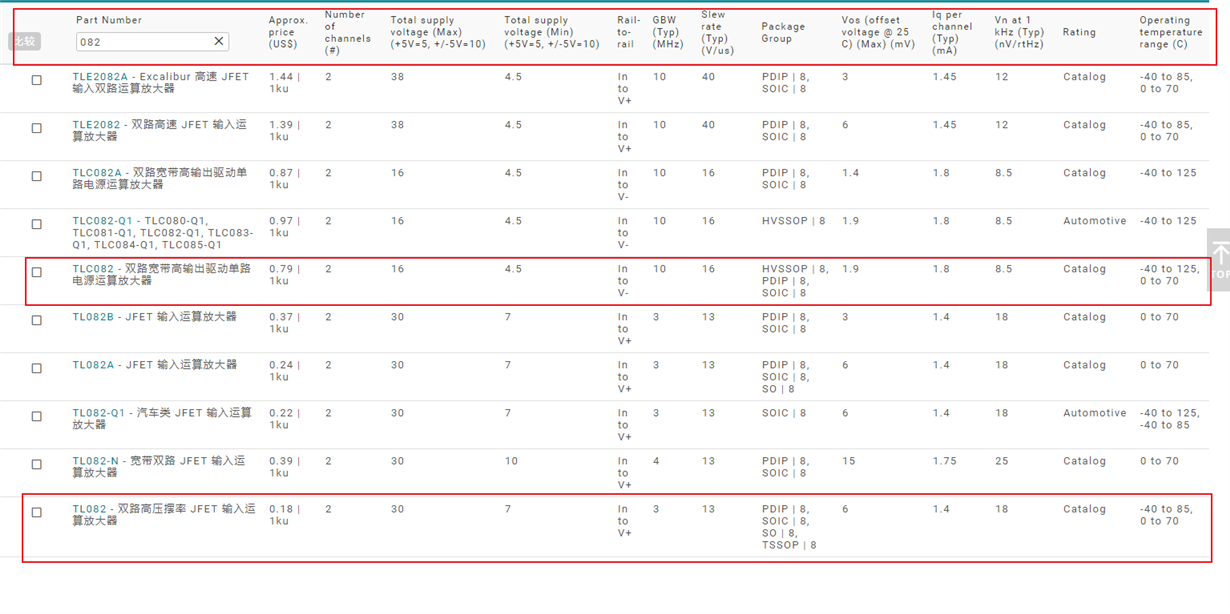Click the 0.37 | 1ku price cell
This screenshot has height=614, width=1230.
284,323
